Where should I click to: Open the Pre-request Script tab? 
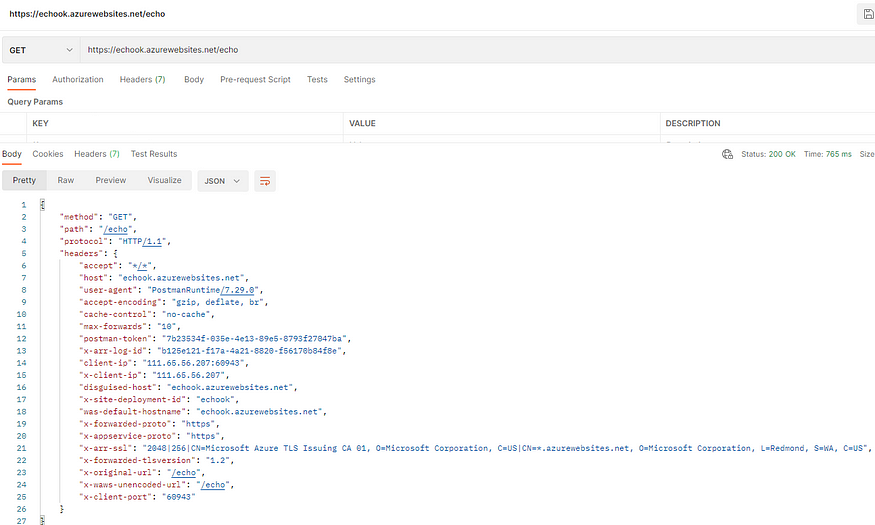(255, 79)
